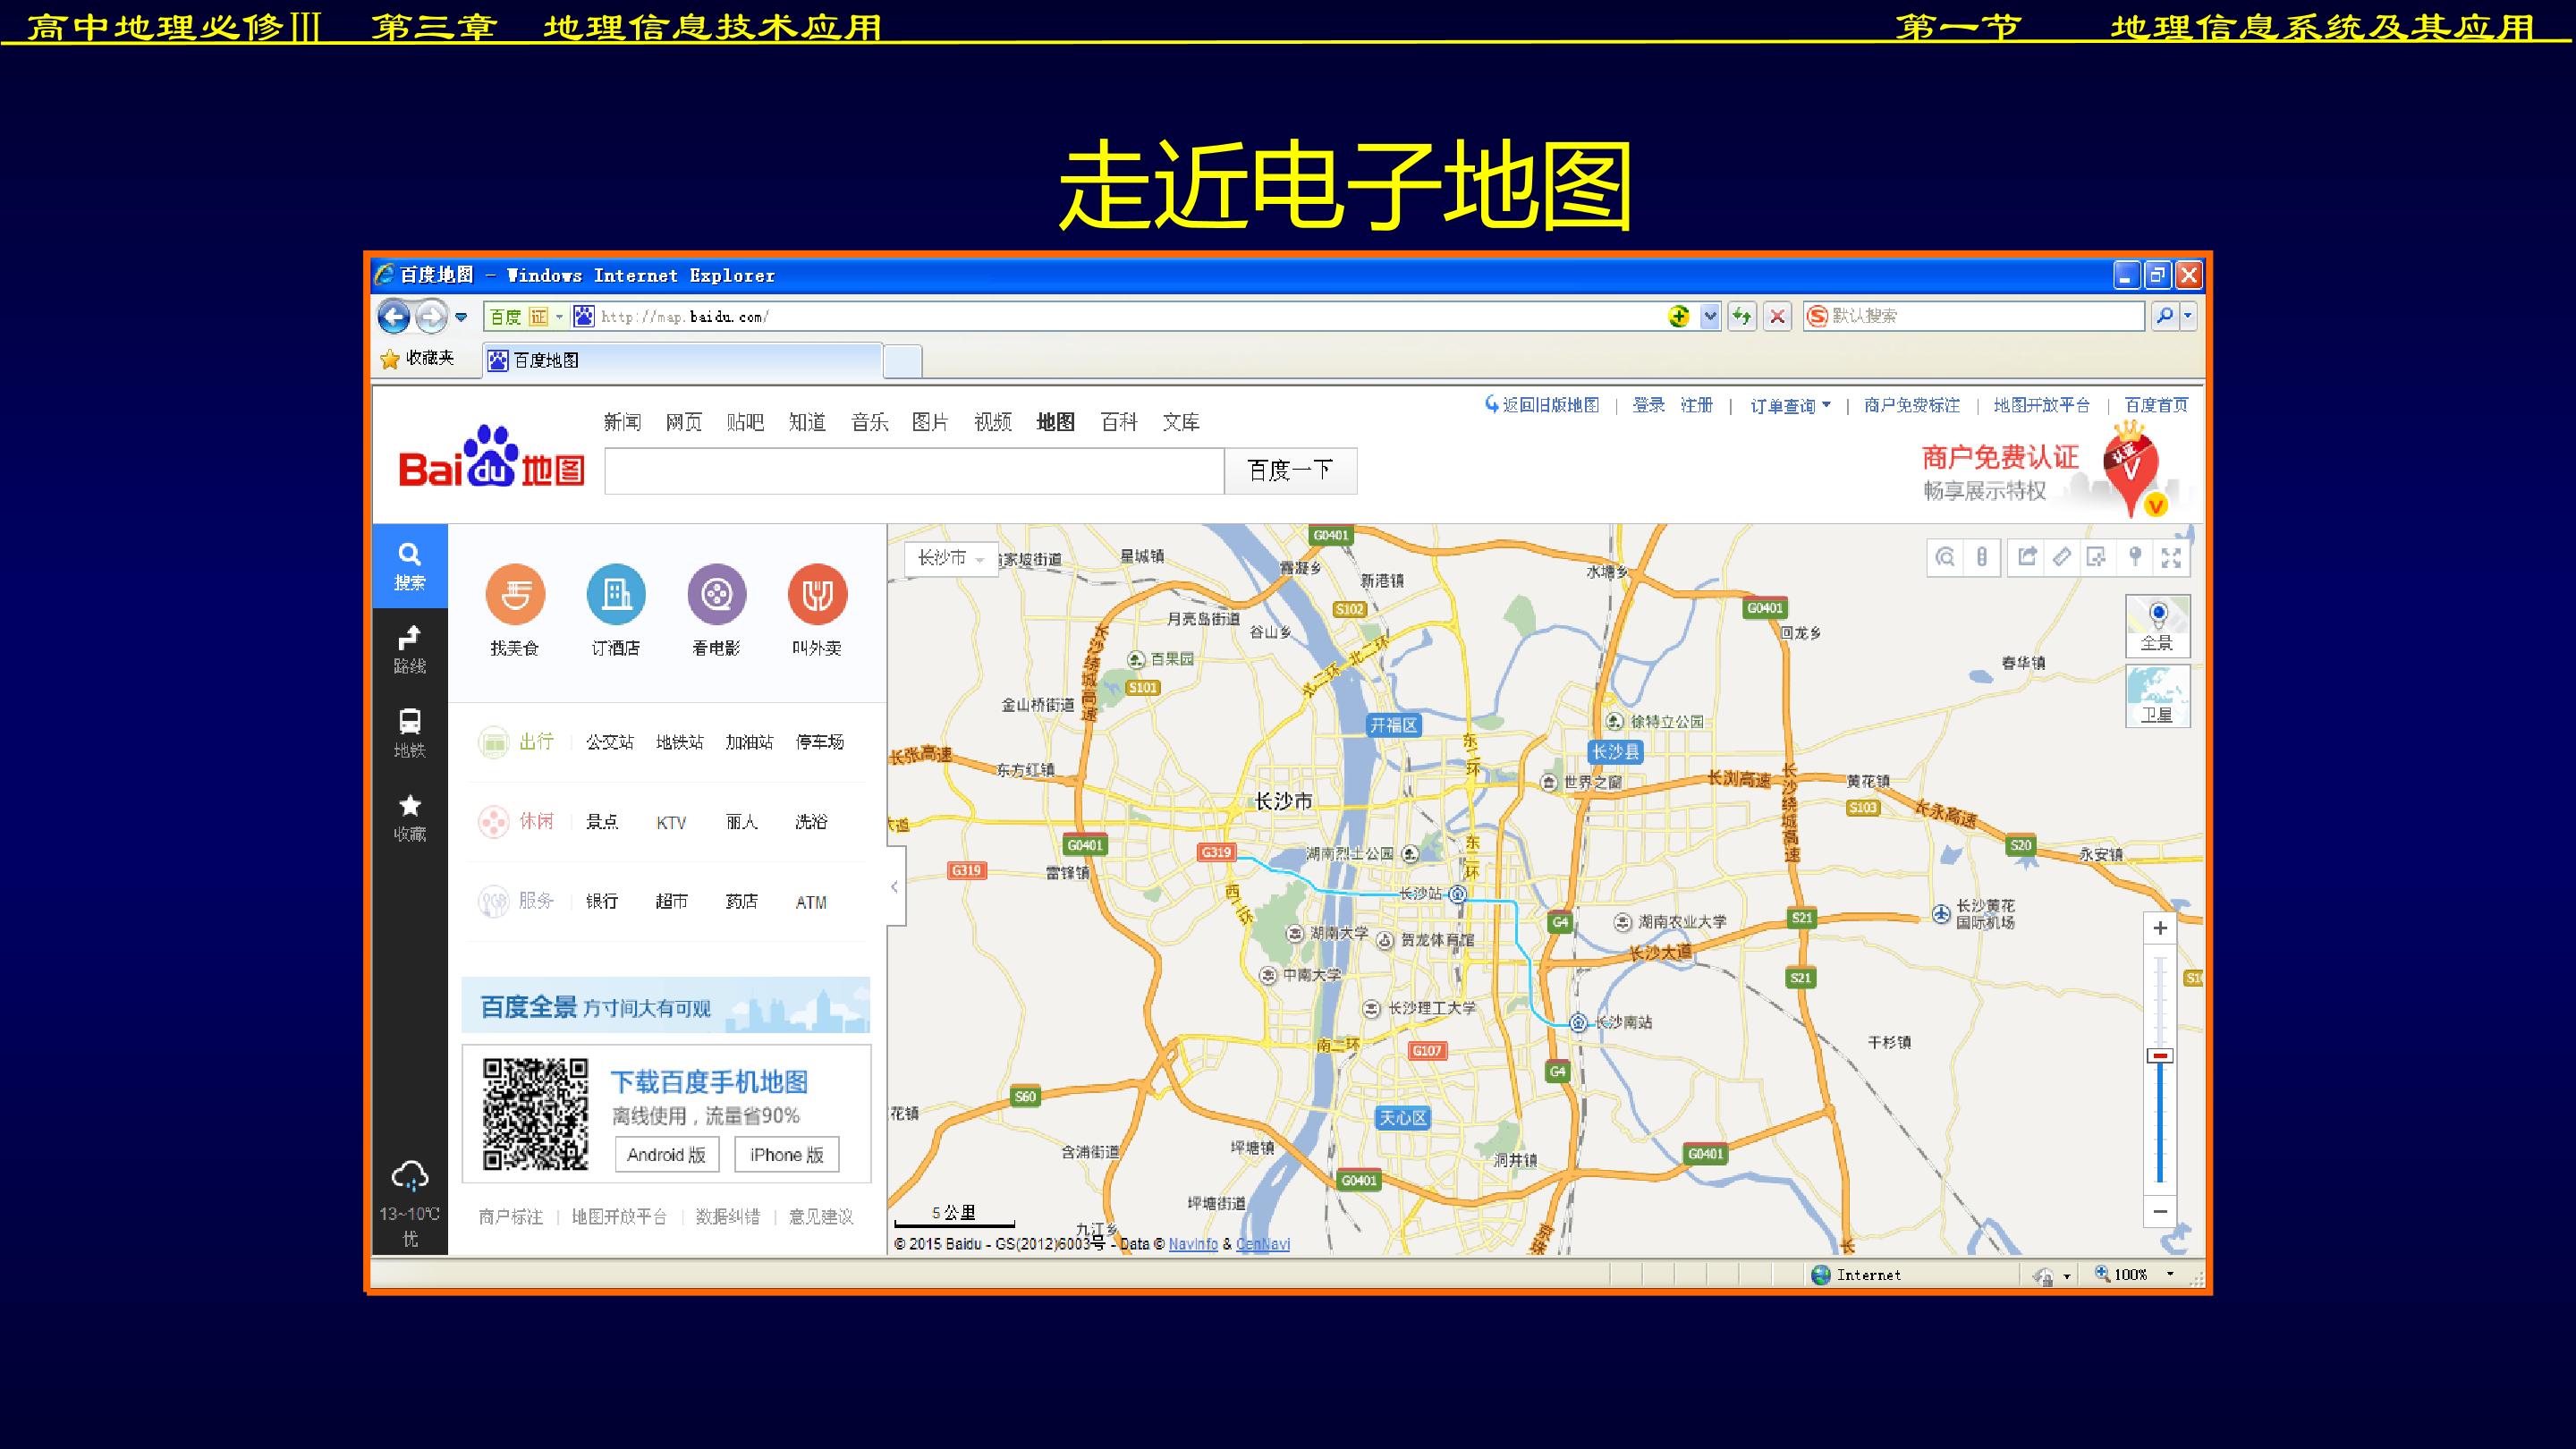Viewport: 2576px width, 1449px height.
Task: Select the 百度地图 browser tab
Action: click(x=682, y=360)
